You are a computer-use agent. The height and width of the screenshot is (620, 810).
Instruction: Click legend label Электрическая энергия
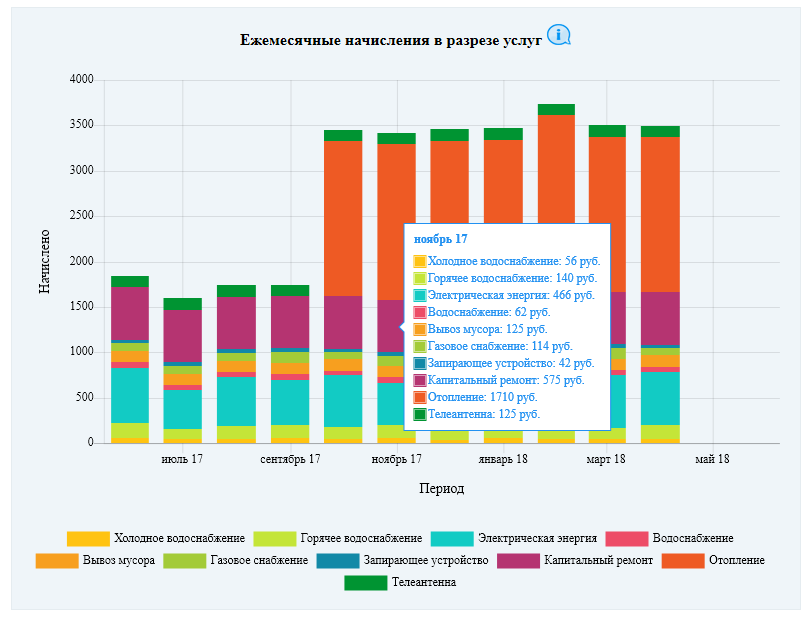coord(537,538)
